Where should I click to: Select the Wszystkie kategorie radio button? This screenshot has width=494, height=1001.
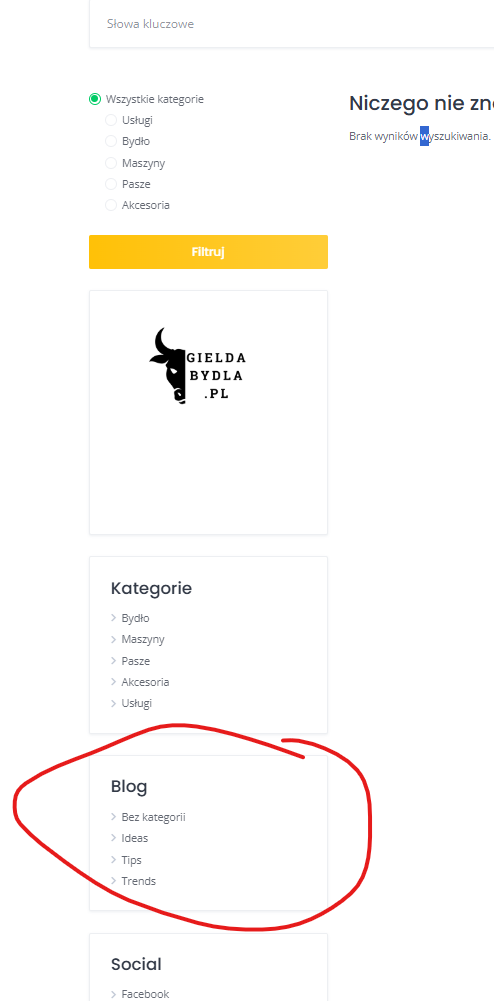(95, 99)
